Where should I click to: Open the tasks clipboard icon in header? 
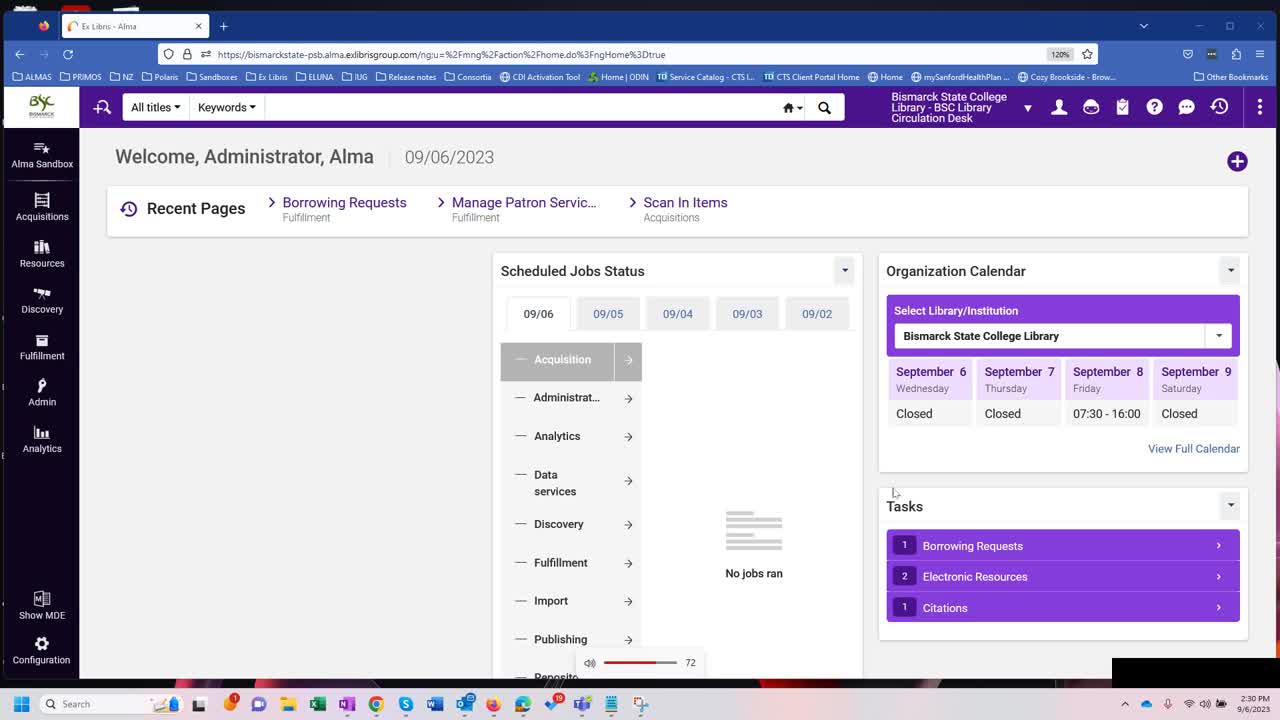(1123, 107)
